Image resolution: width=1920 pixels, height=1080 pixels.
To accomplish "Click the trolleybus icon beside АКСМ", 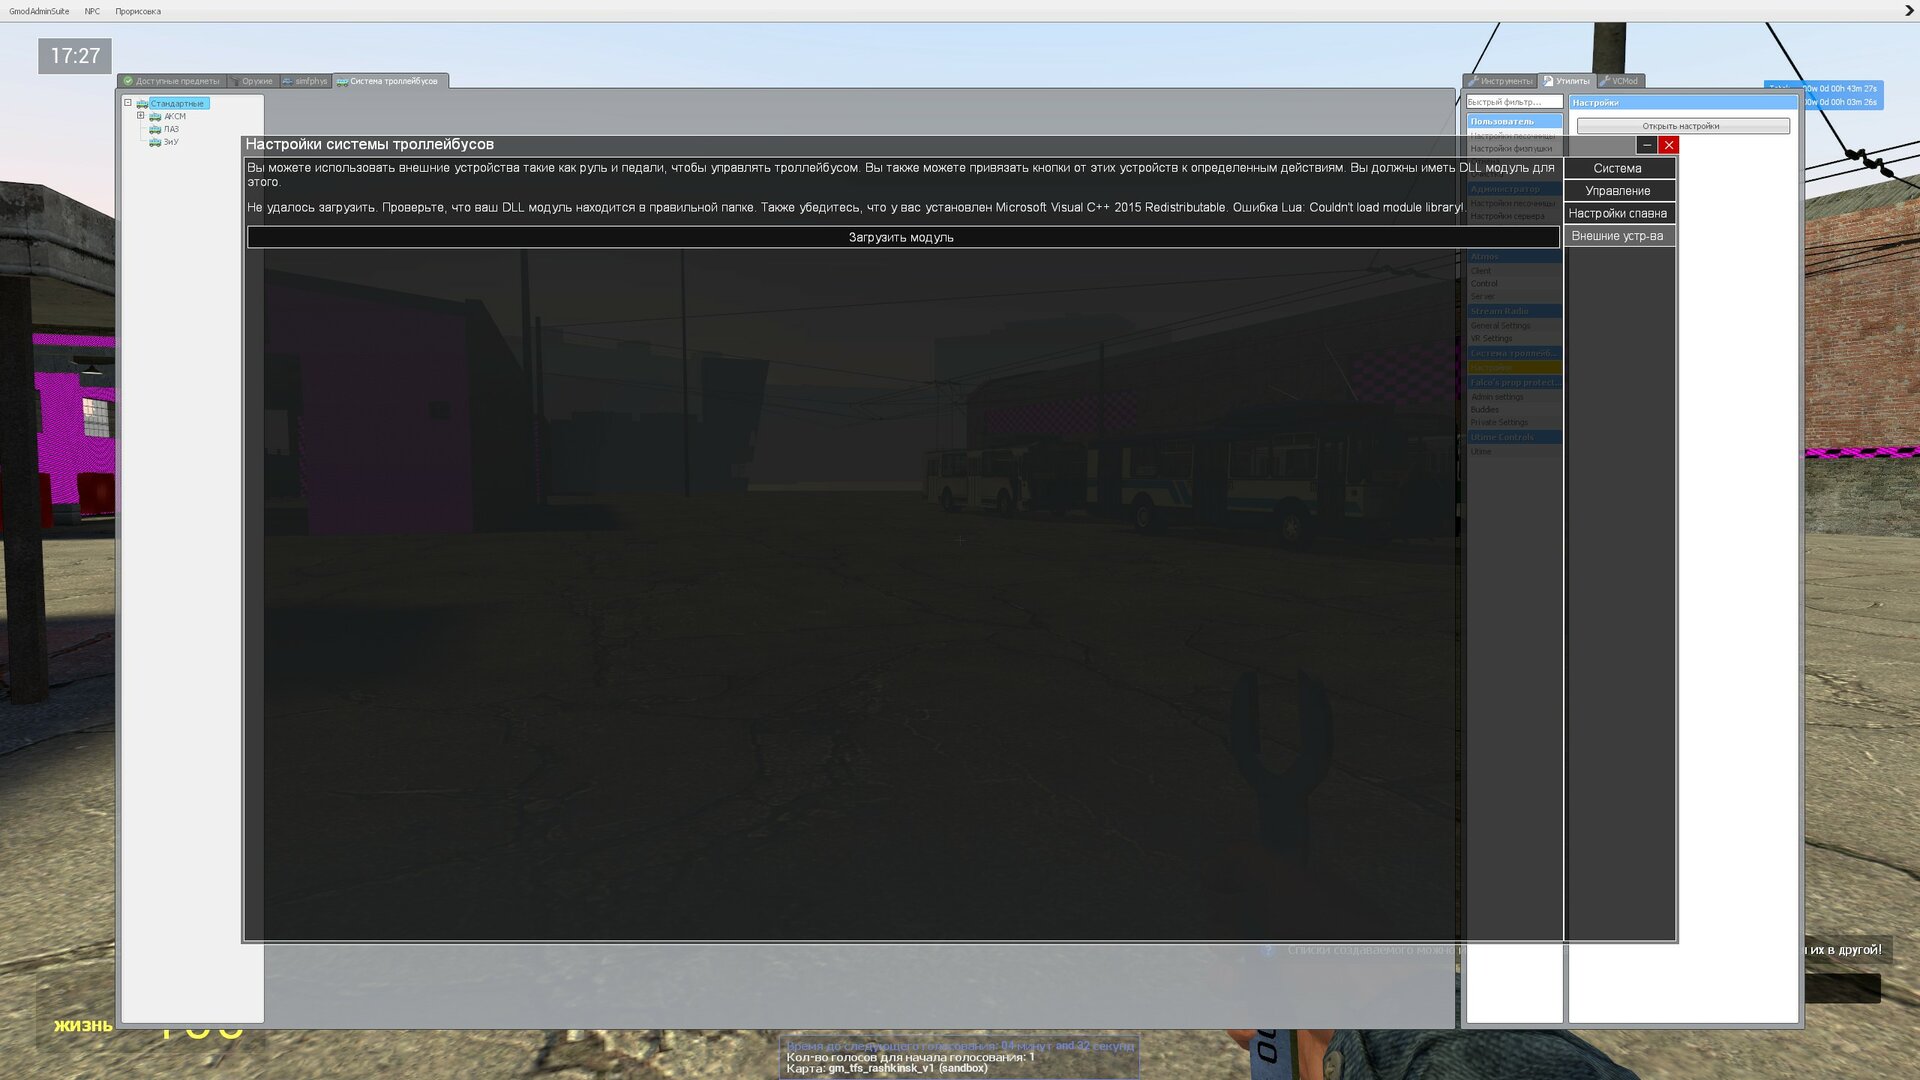I will (155, 117).
